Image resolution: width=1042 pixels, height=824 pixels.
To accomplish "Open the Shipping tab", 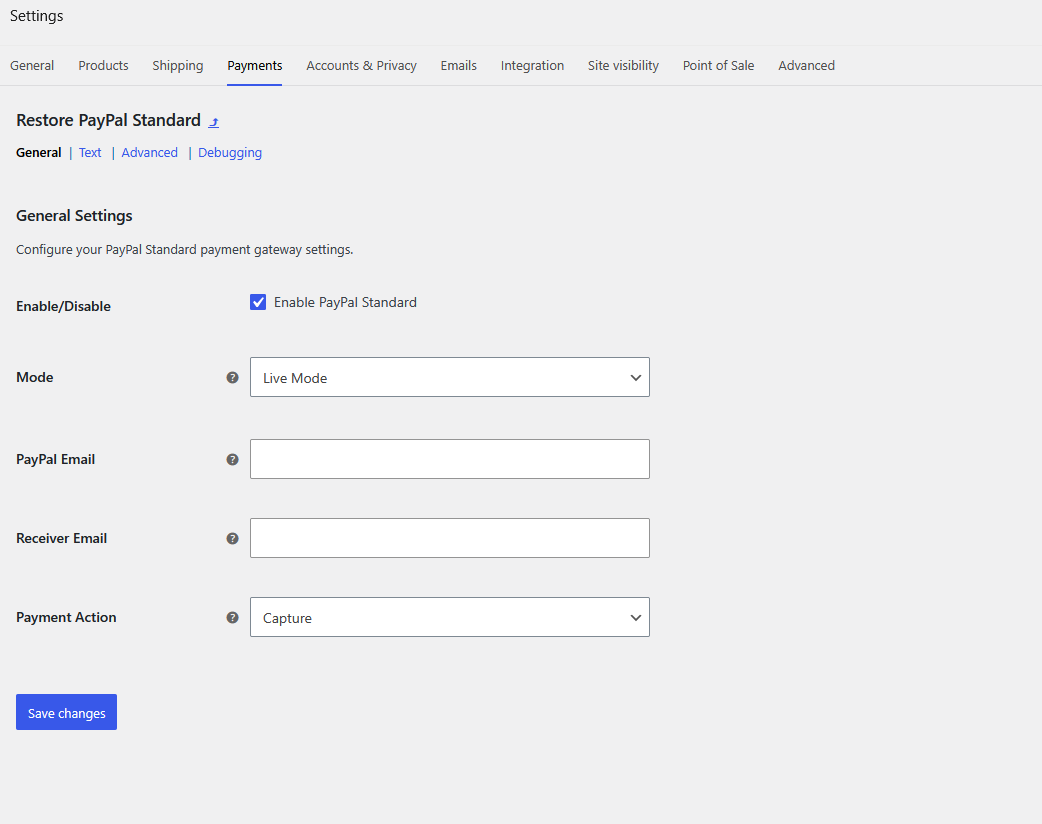I will 177,66.
